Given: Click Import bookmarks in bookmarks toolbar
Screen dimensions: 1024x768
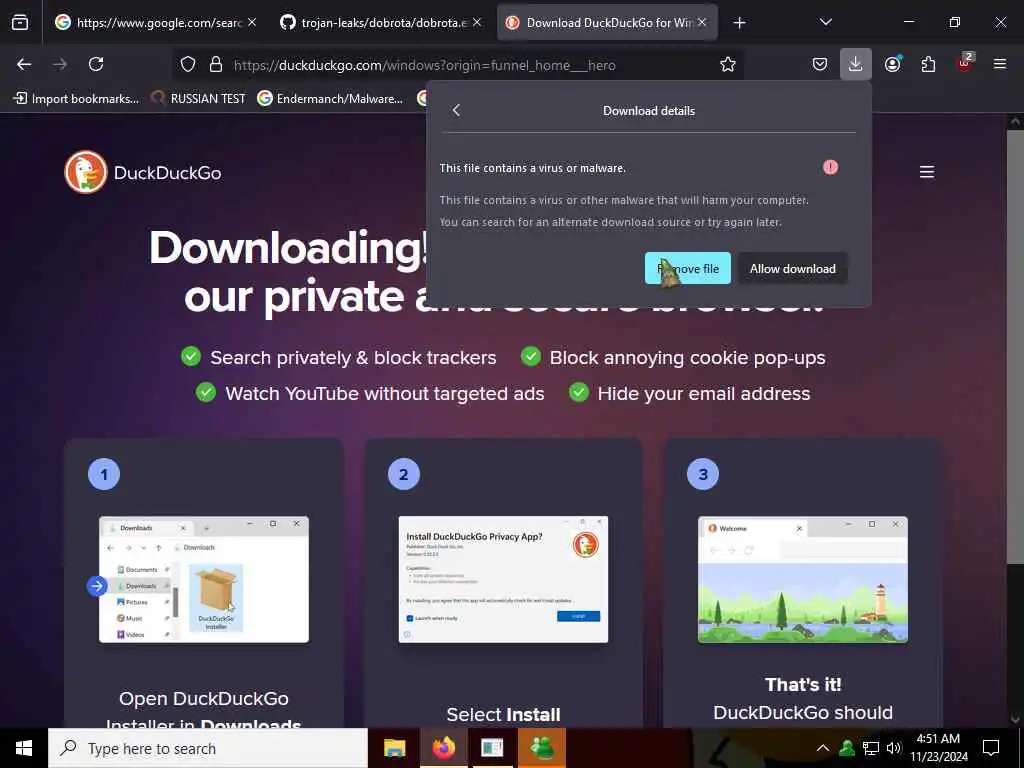Looking at the screenshot, I should click(x=76, y=99).
